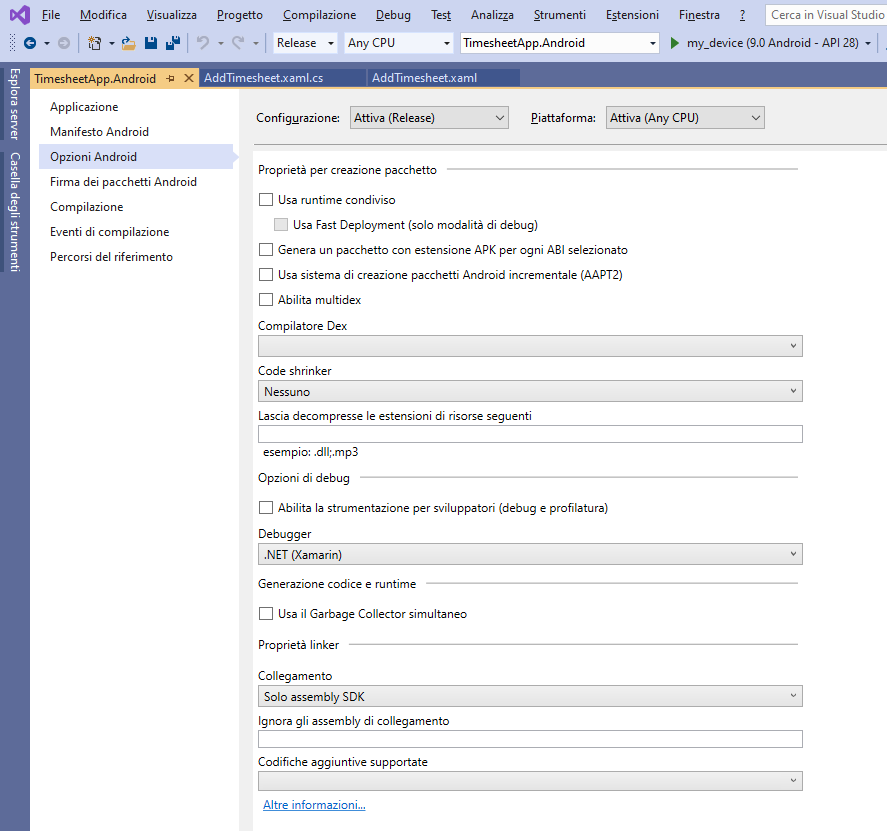Start deployment with green play icon
This screenshot has height=831, width=887.
[674, 43]
